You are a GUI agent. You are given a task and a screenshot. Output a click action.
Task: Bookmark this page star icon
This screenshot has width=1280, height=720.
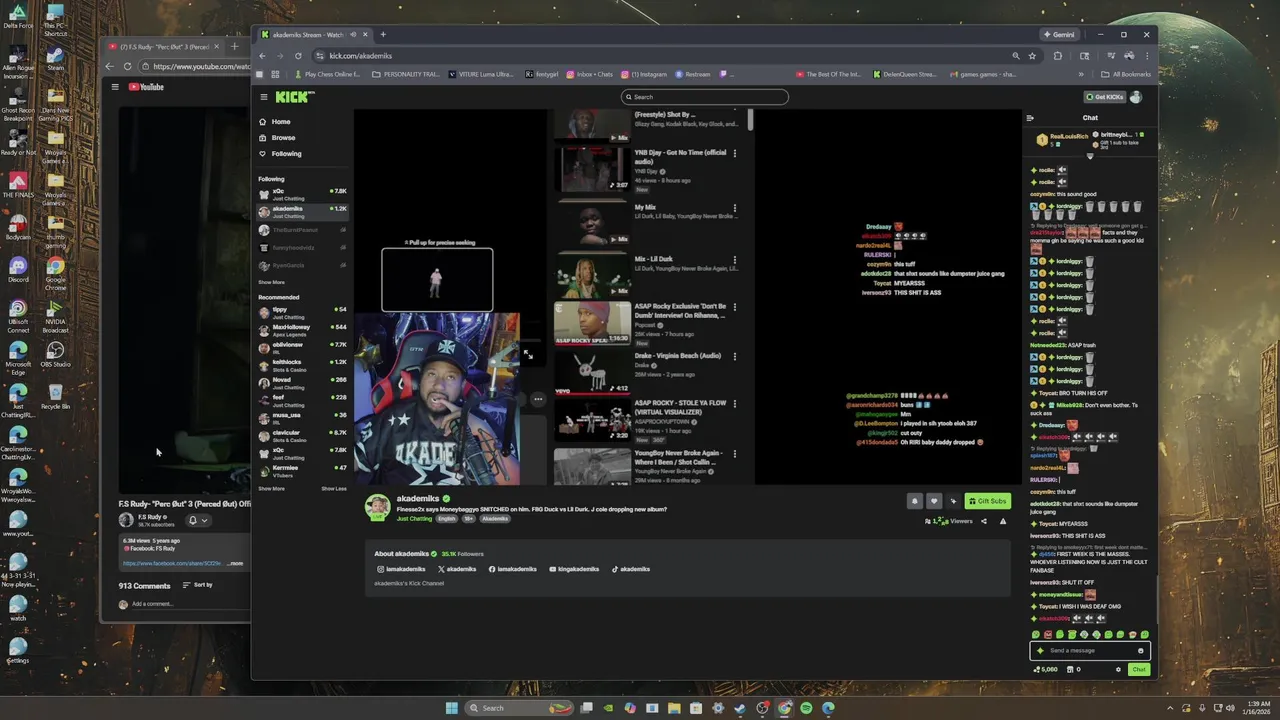1033,56
